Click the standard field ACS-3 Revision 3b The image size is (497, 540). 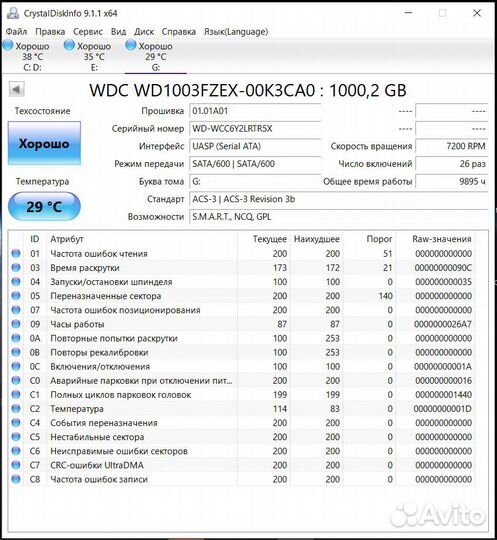339,199
